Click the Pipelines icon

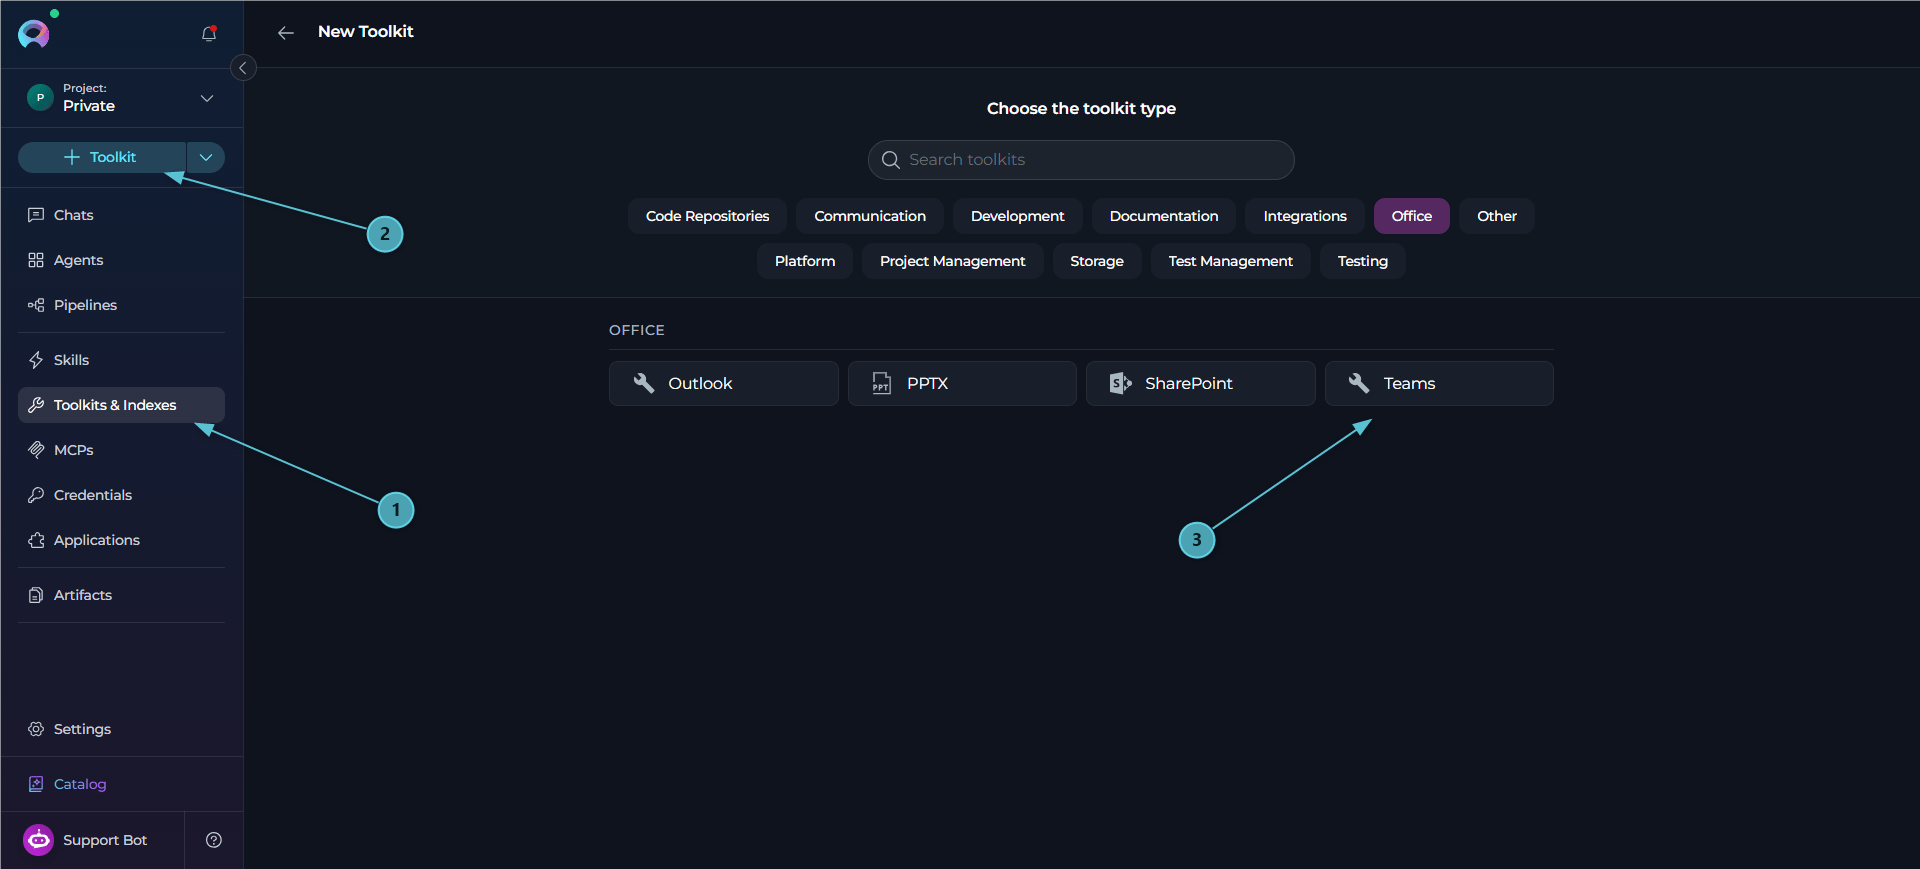pyautogui.click(x=36, y=305)
